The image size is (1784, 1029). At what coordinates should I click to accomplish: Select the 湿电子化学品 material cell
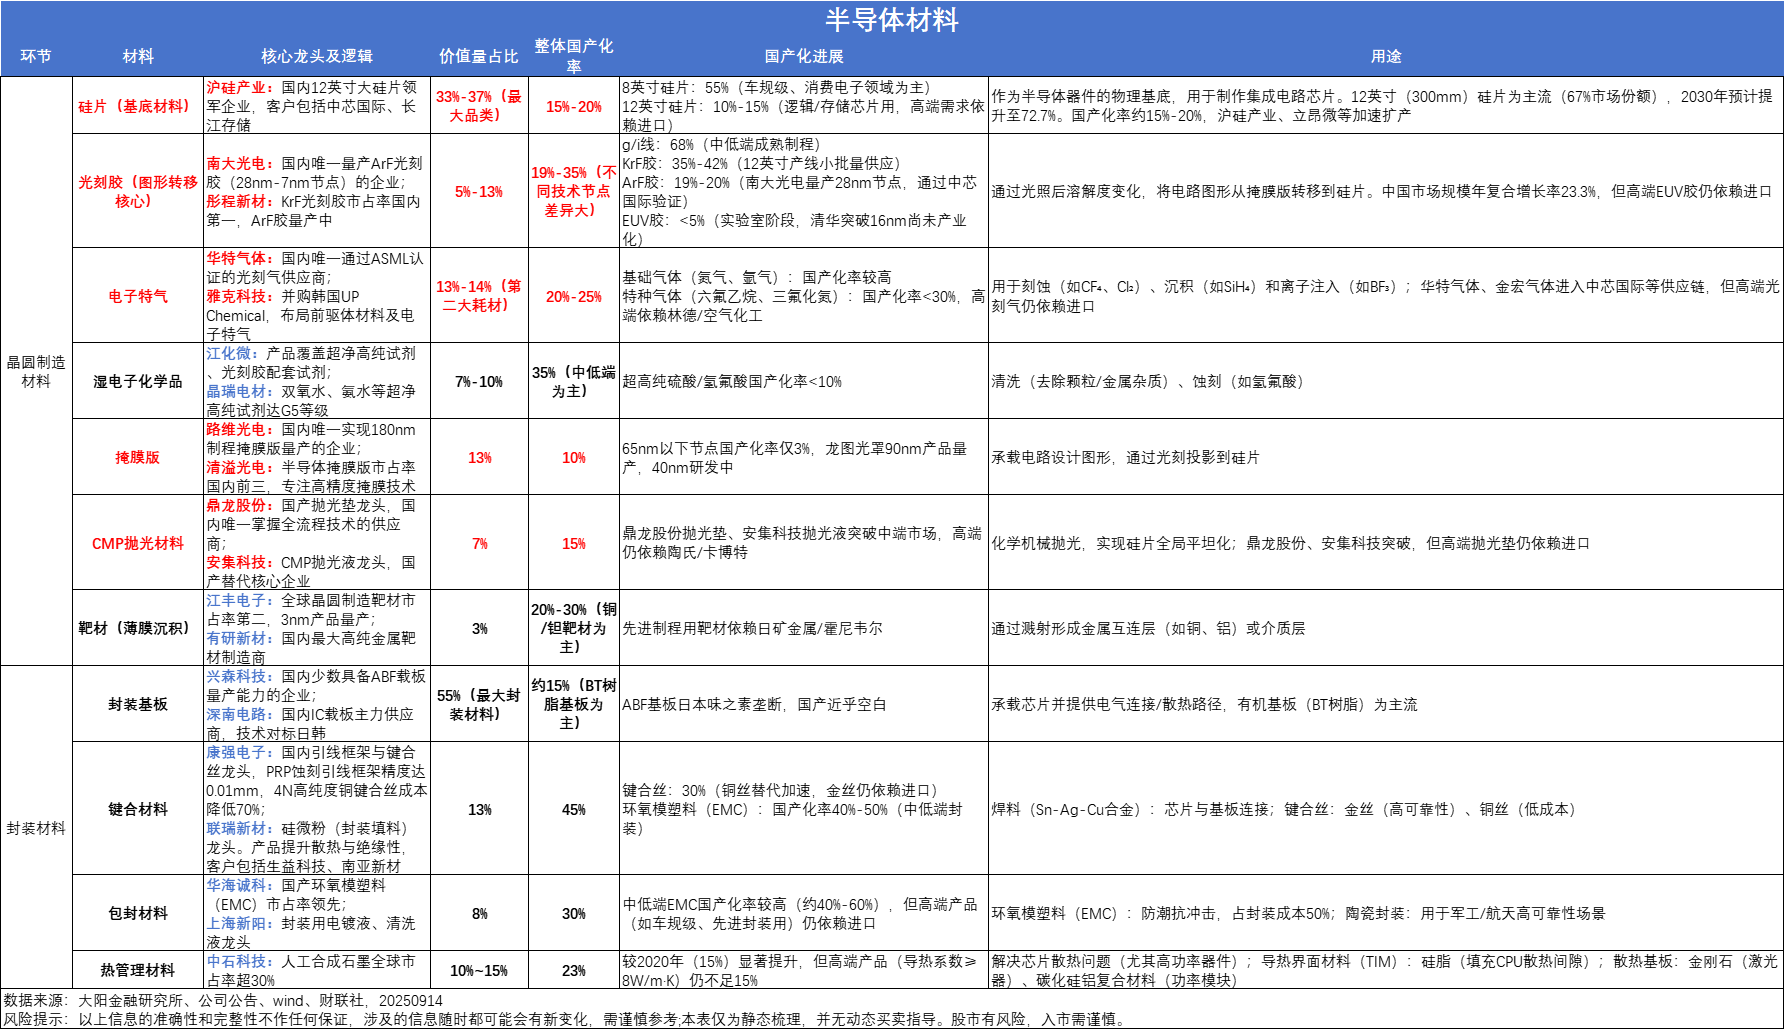click(137, 381)
